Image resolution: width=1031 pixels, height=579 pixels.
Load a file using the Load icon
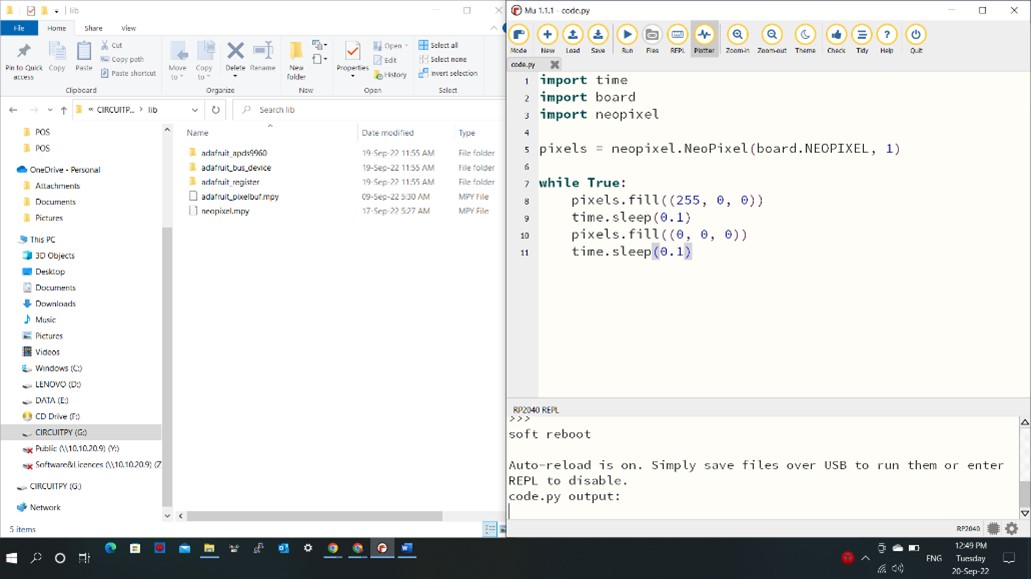pos(570,36)
